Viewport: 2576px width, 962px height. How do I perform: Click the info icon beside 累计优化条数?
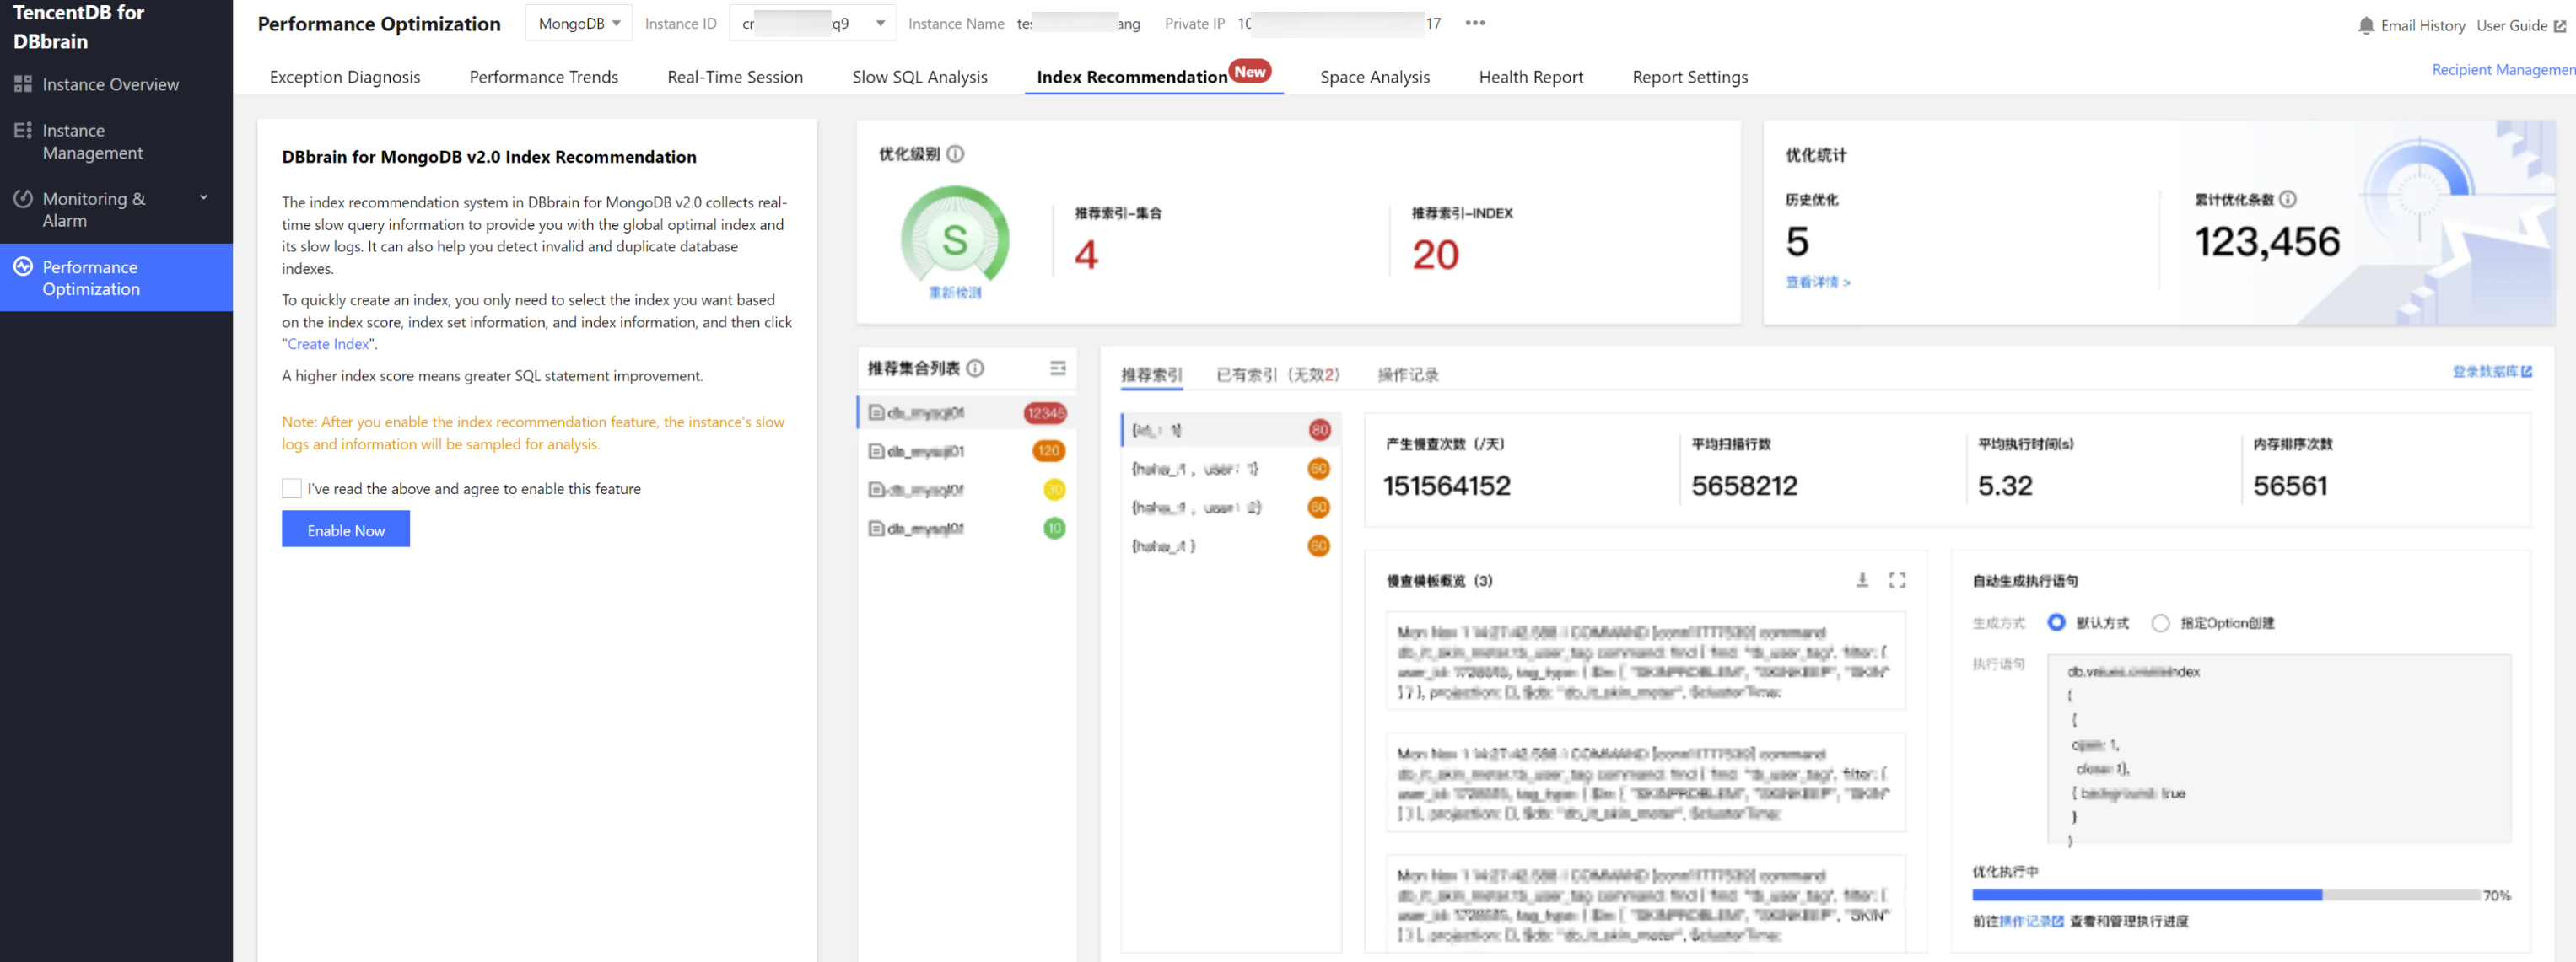click(2288, 199)
